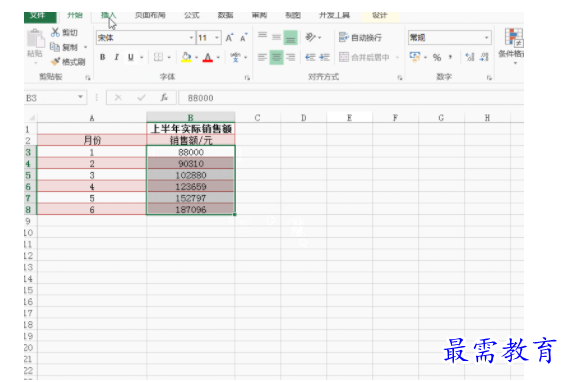Click the Name Box showing B3
Image resolution: width=565 pixels, height=382 pixels.
pos(55,98)
